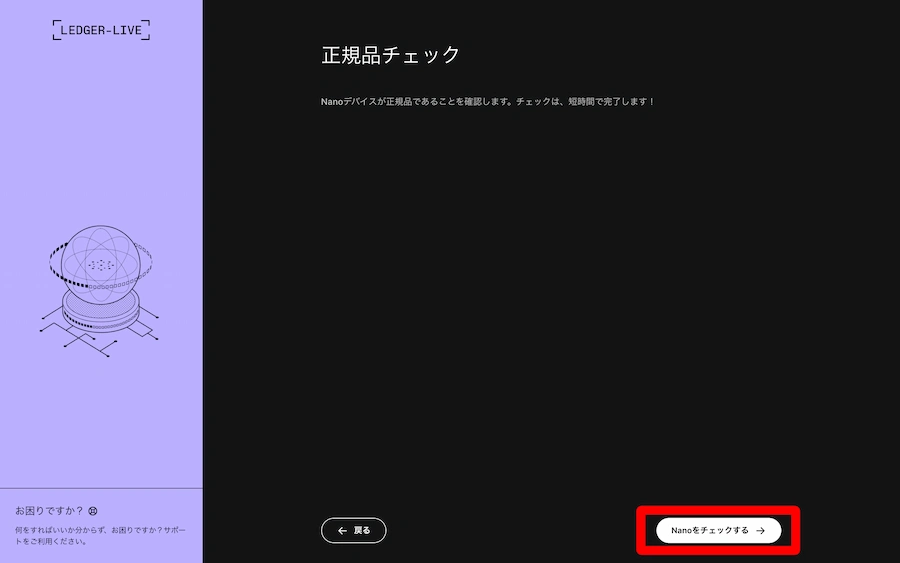
Task: Click the support text under お困りですか？
Action: (100, 535)
